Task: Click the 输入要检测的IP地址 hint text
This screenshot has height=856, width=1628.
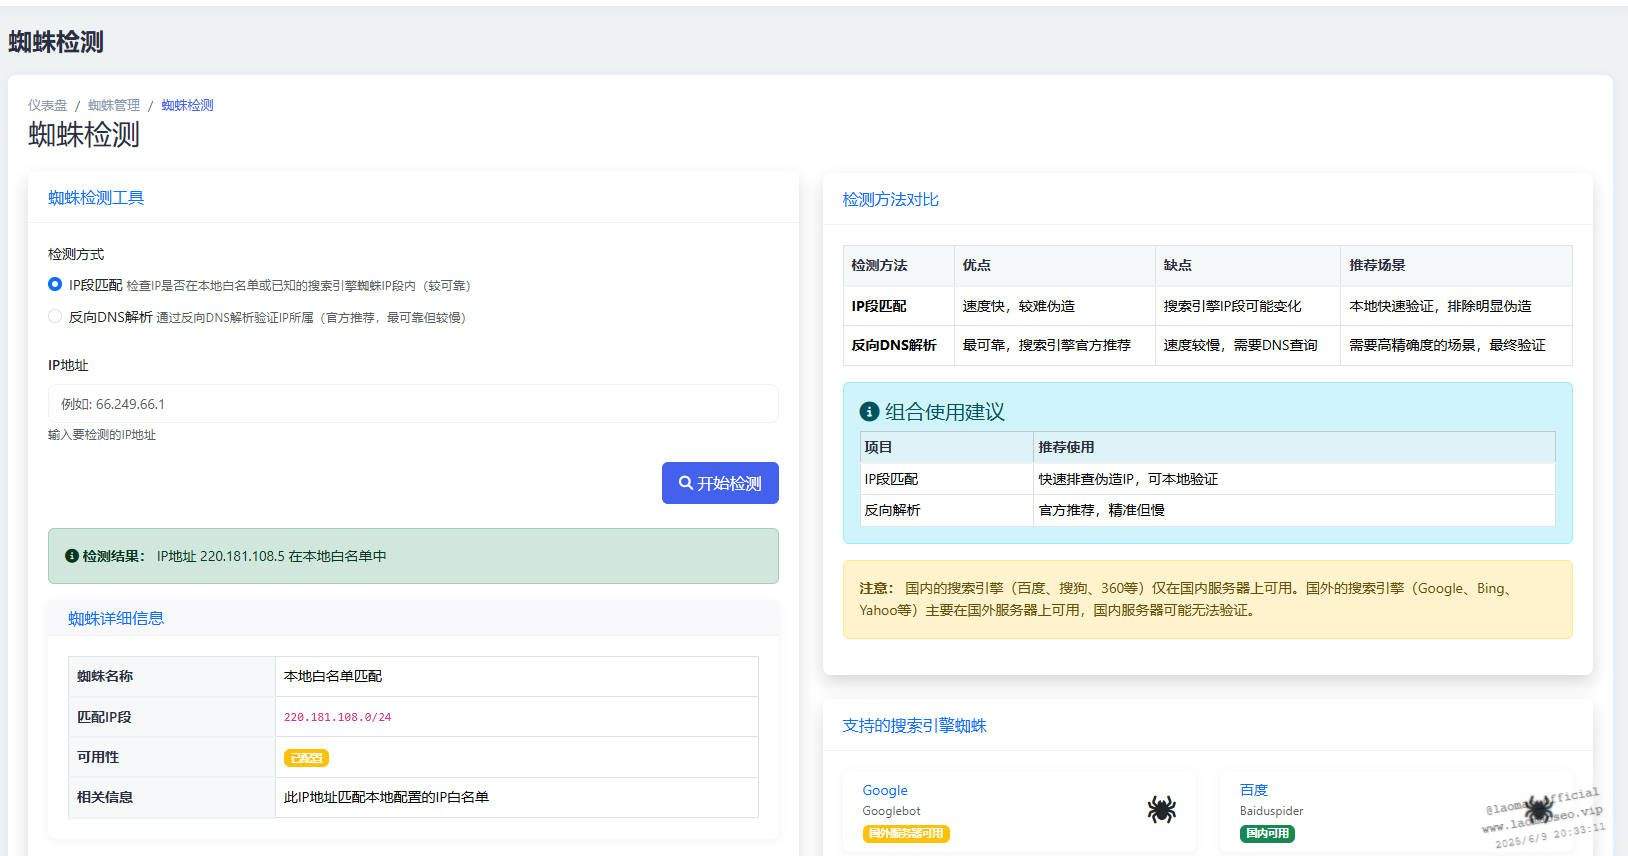Action: [x=102, y=435]
